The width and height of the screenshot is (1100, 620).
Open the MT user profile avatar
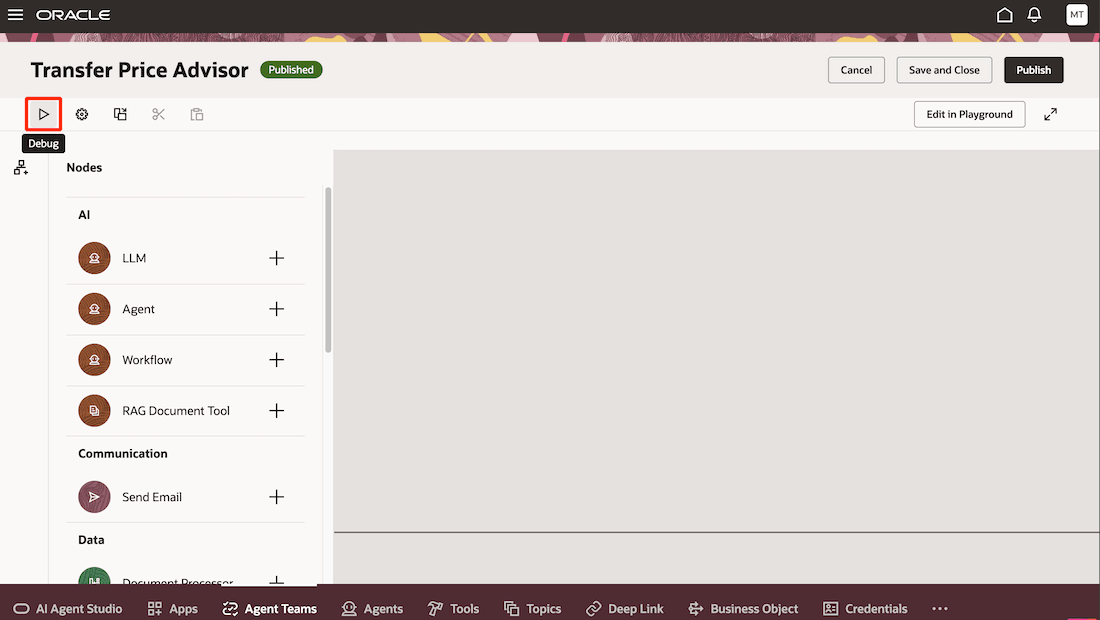tap(1076, 15)
